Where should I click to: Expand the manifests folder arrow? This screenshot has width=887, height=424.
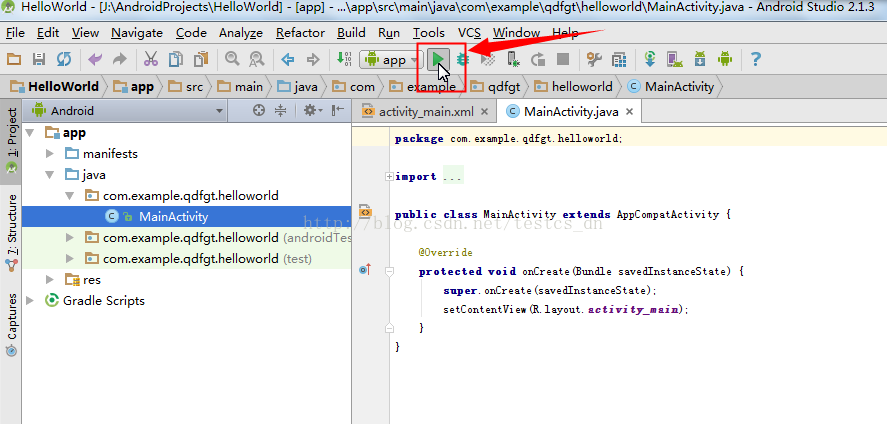point(50,154)
